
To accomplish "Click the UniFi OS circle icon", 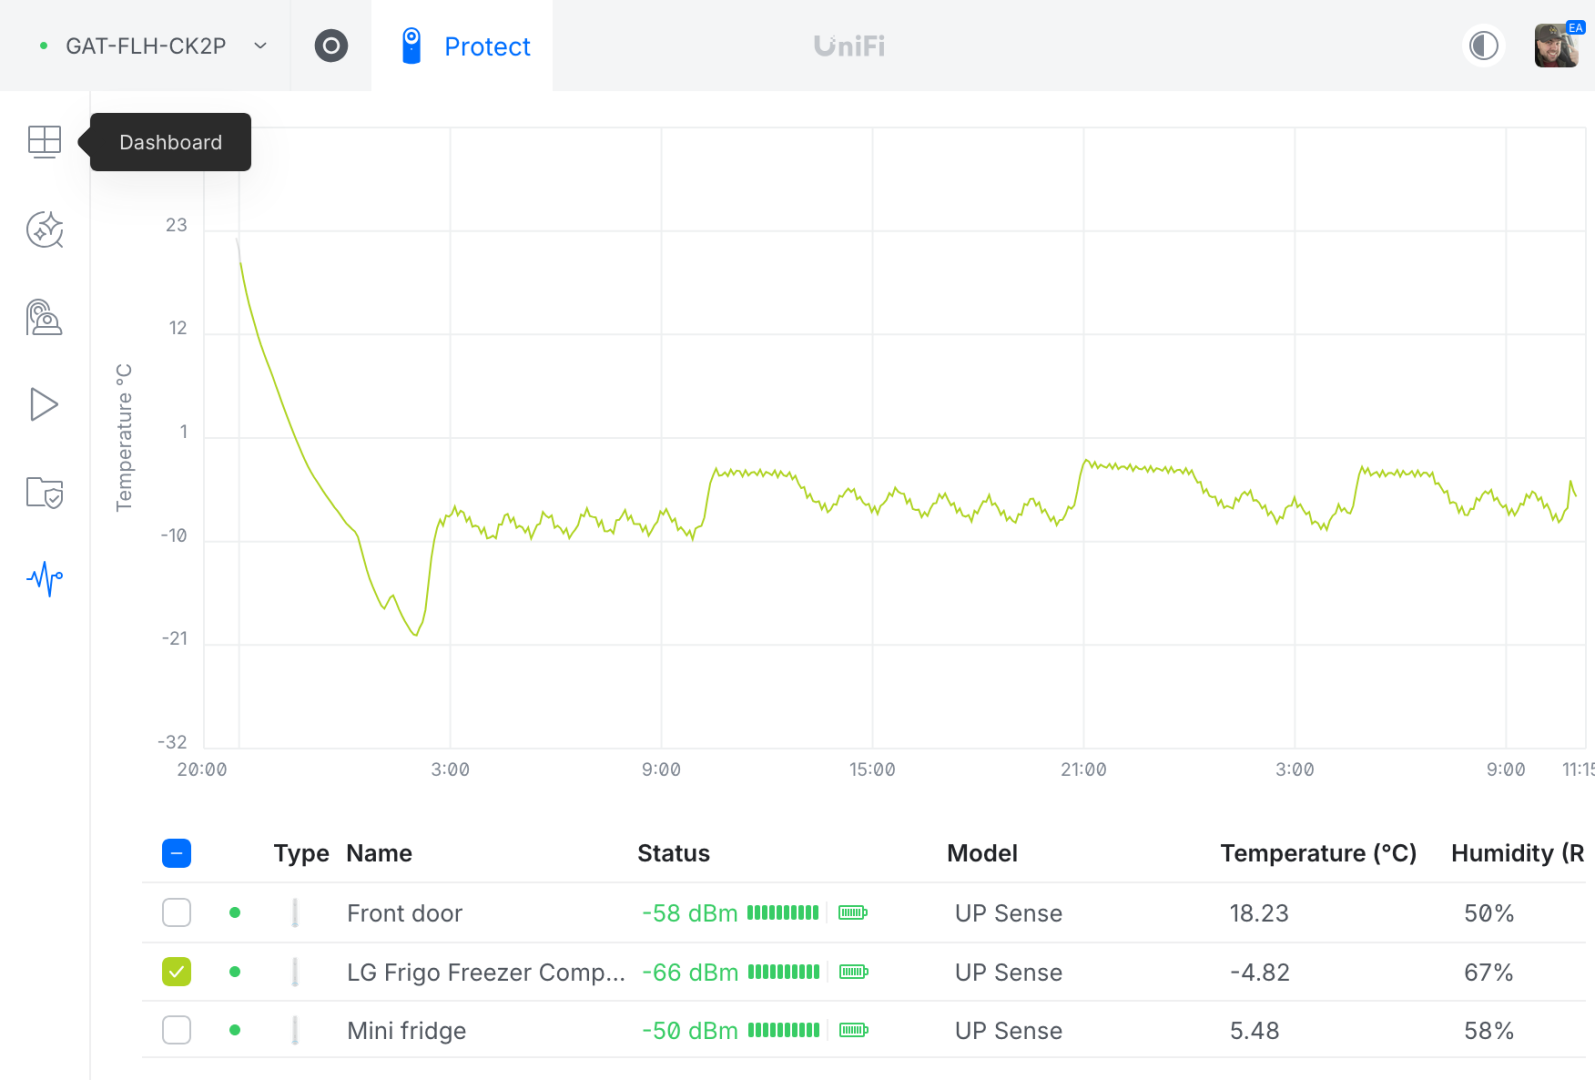I will click(331, 46).
